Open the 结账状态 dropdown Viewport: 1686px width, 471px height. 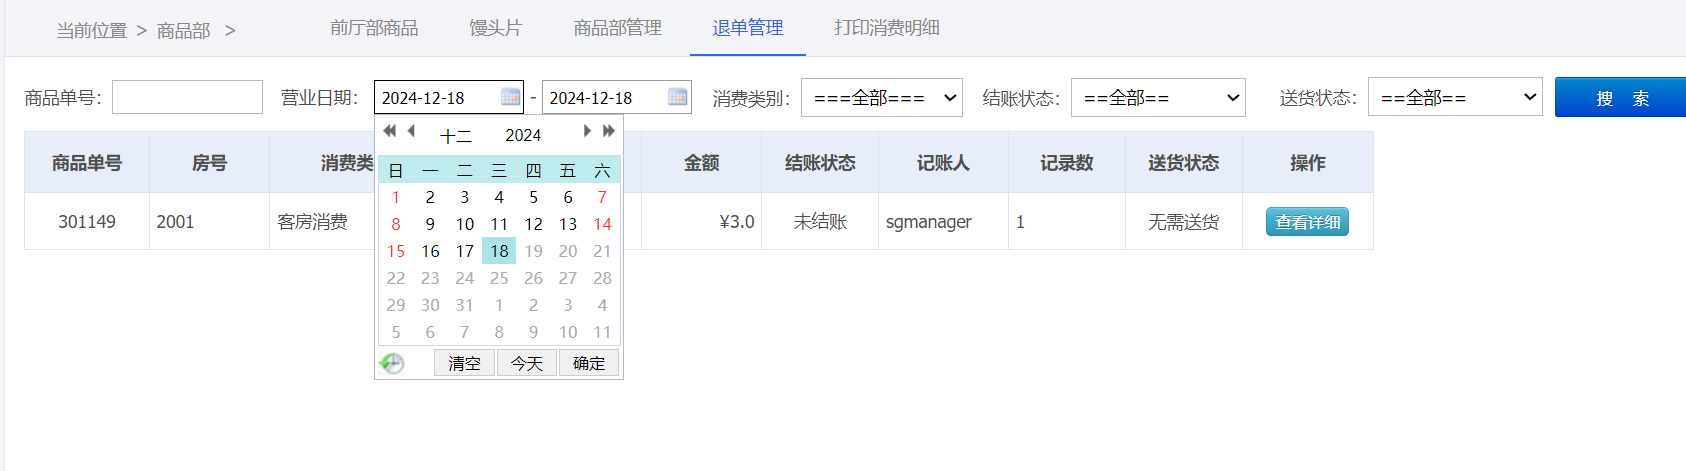click(1158, 97)
